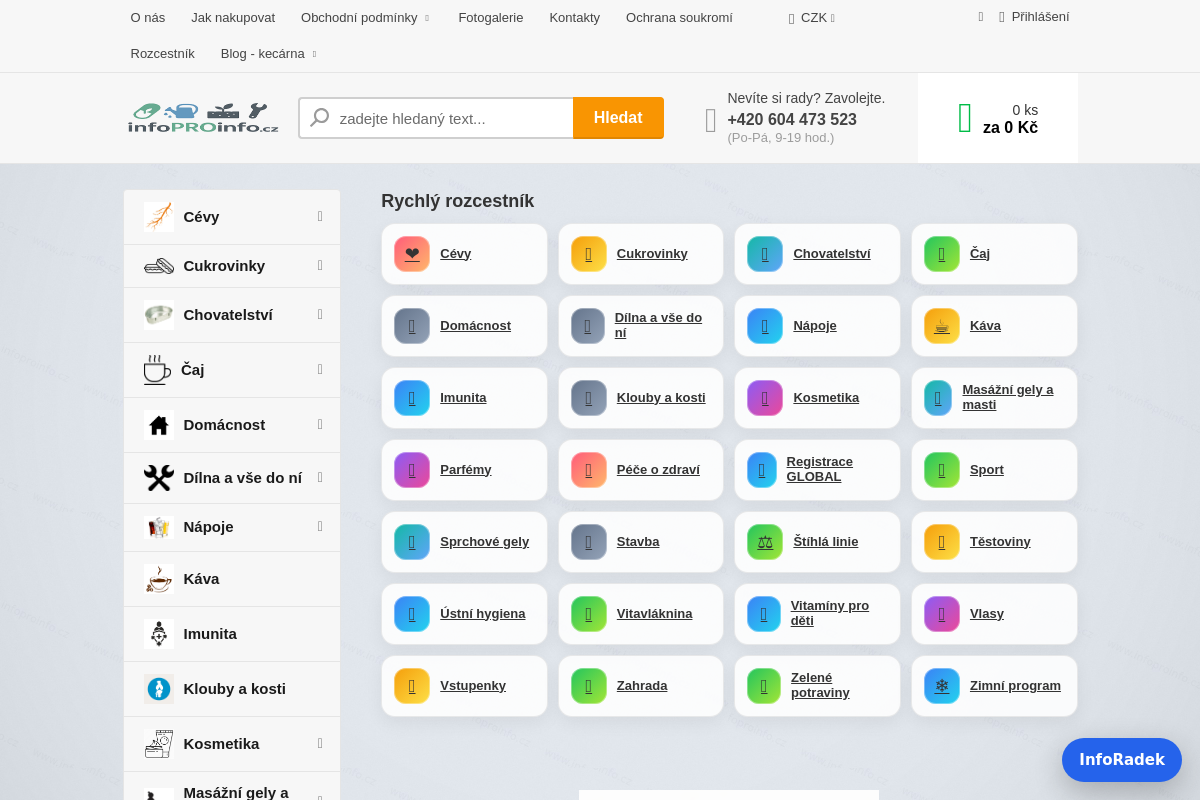Click the Čaj teacup sidebar icon
Screen dimensions: 1200x800
click(157, 370)
